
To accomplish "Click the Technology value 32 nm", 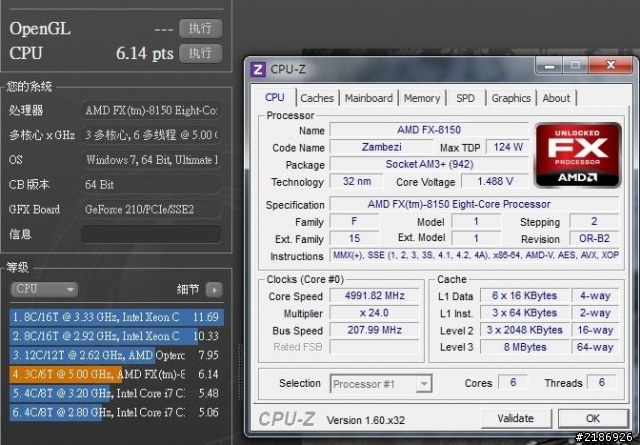I will click(357, 181).
